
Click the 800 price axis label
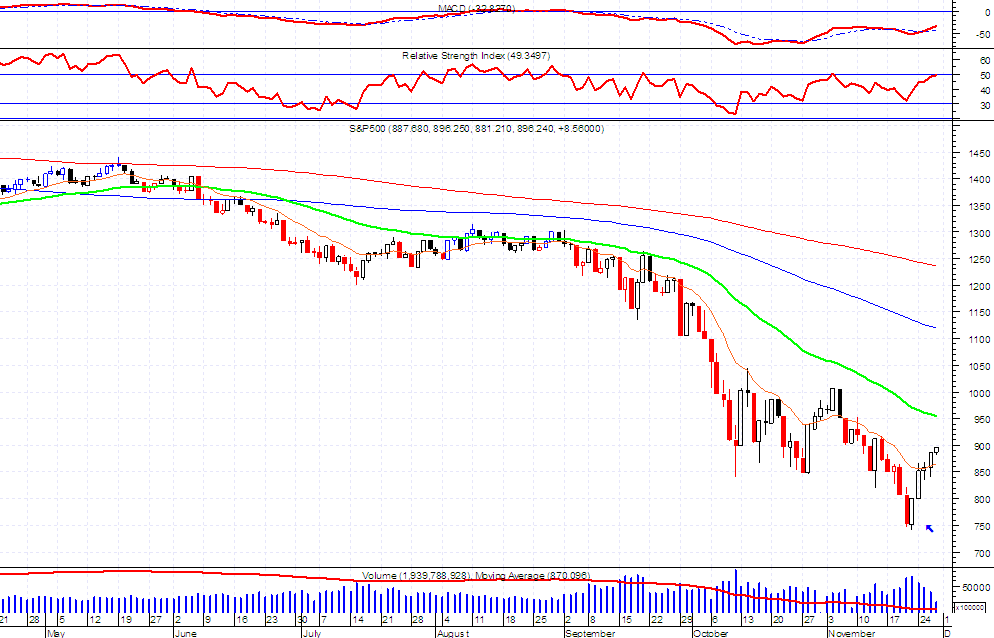click(x=981, y=500)
